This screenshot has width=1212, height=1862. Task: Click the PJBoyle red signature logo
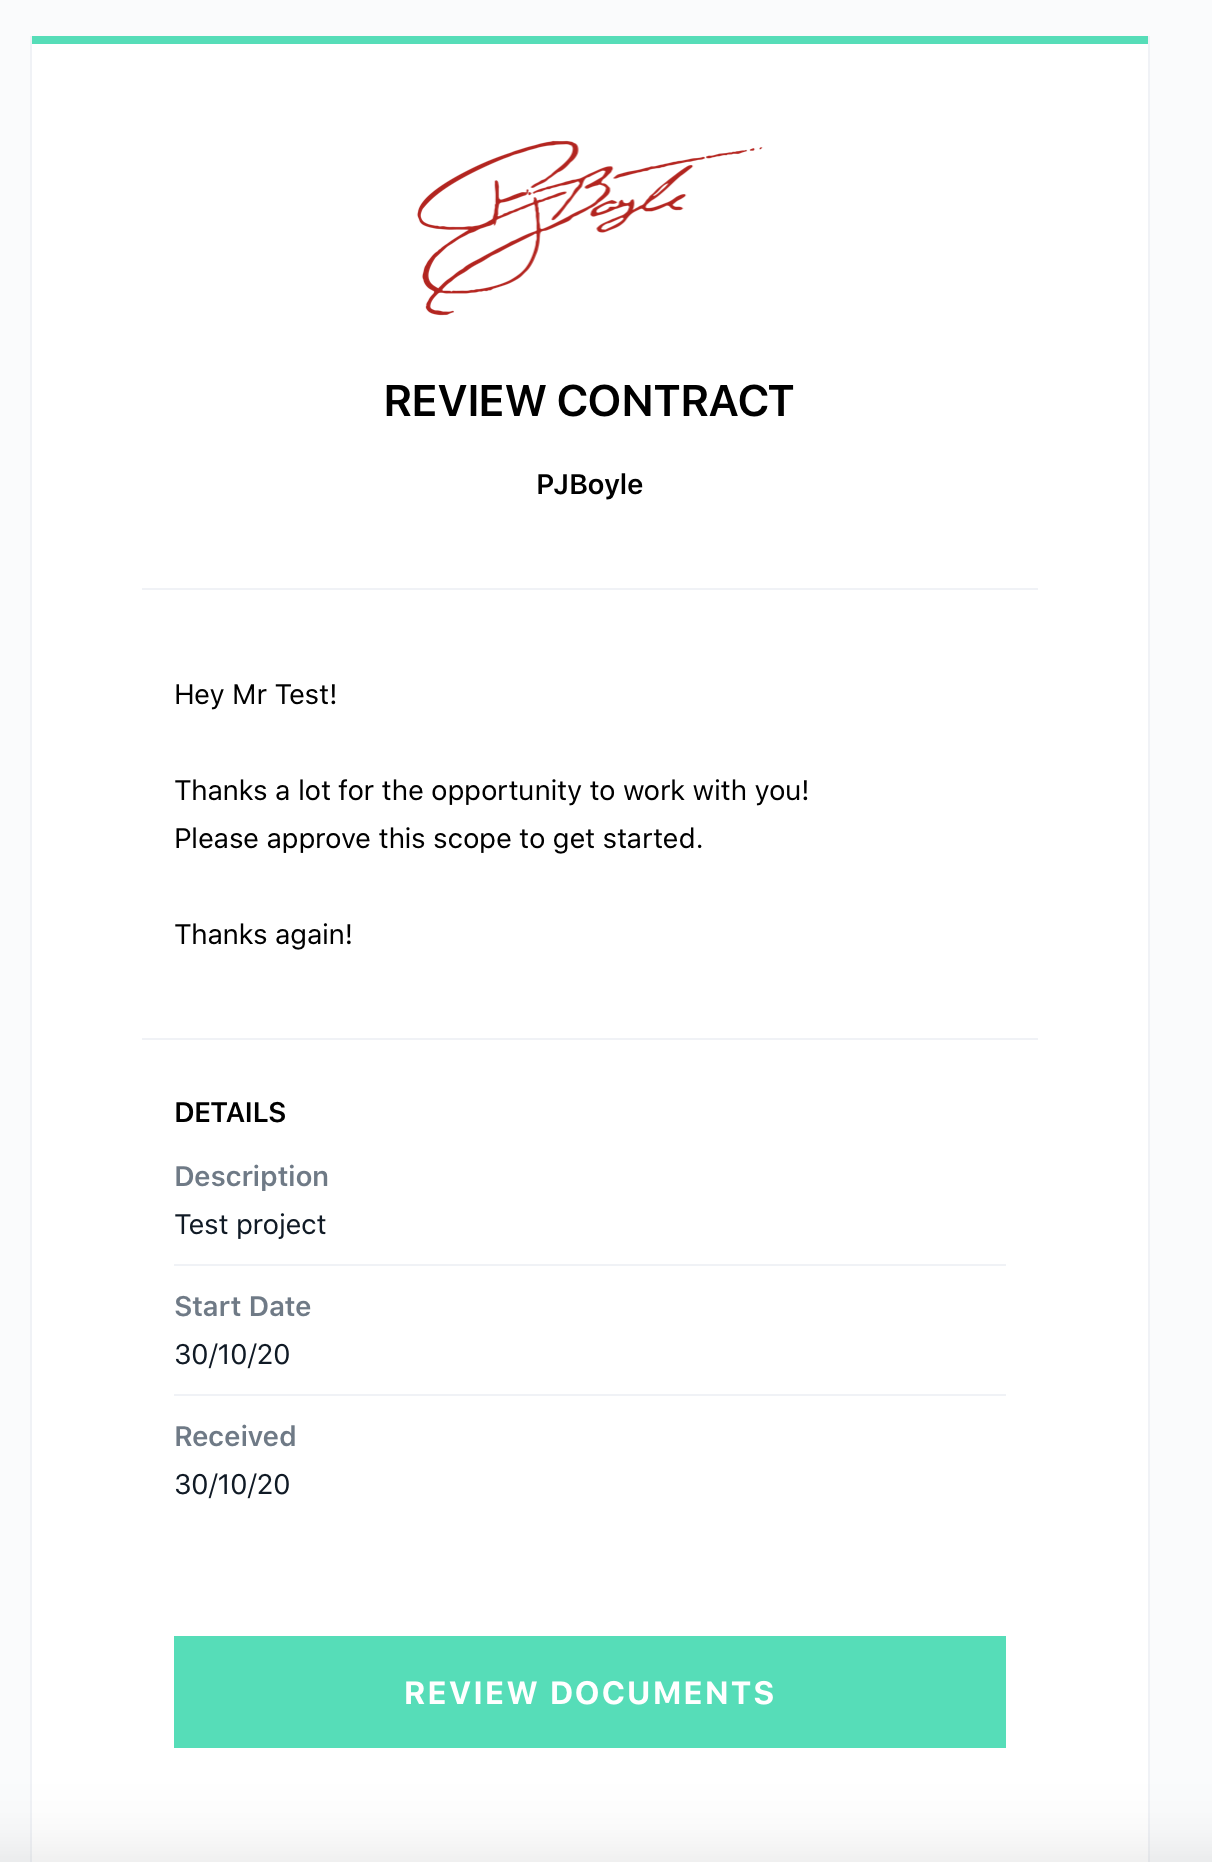(589, 227)
